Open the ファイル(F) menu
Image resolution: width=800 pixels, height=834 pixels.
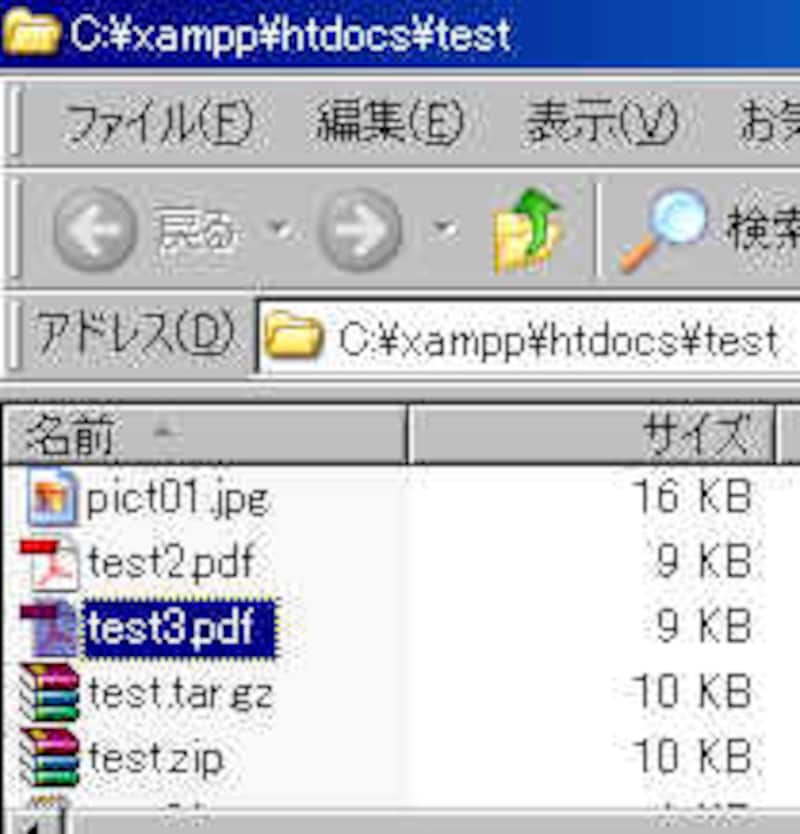point(160,122)
